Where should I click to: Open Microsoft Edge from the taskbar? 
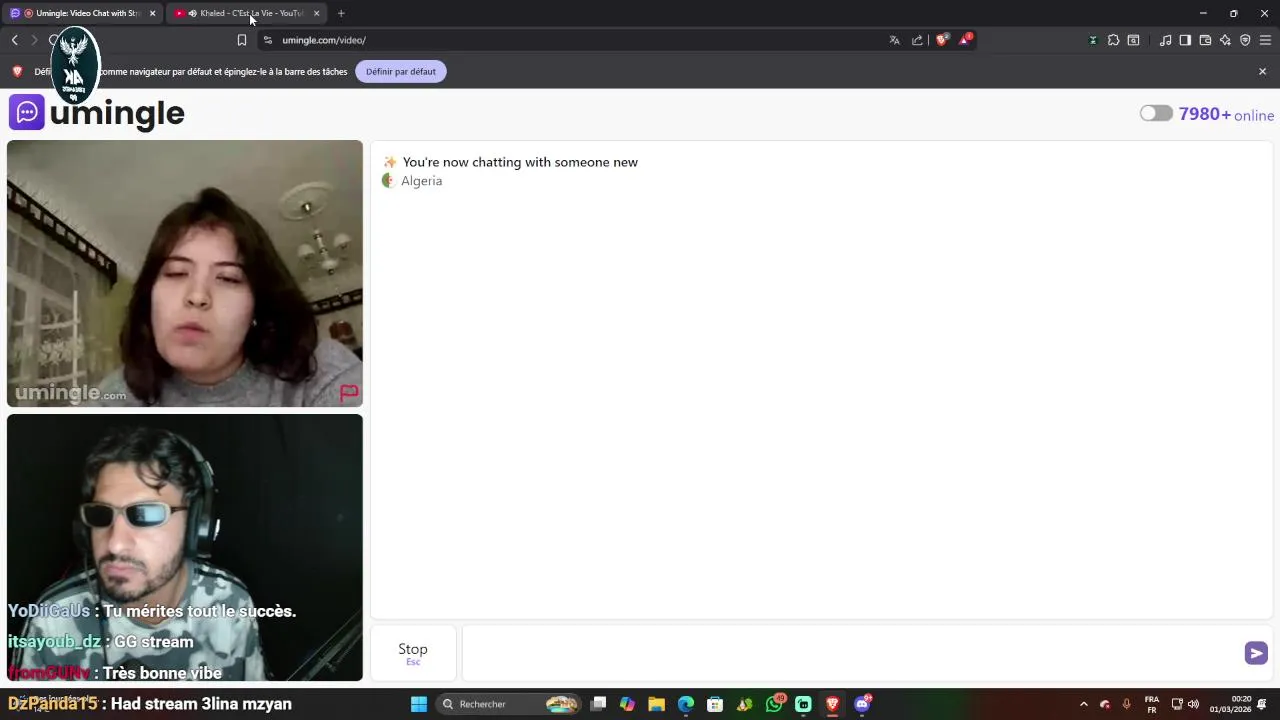[686, 704]
